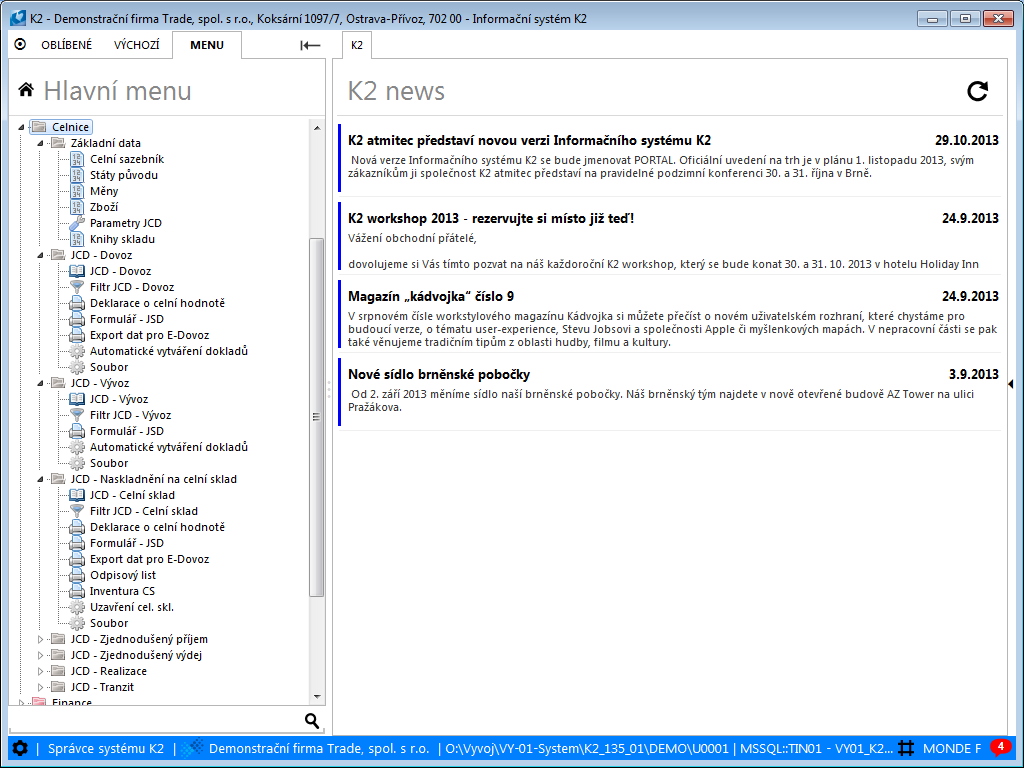Viewport: 1024px width, 768px height.
Task: Click the home icon beside Hlavní menu
Action: pos(26,89)
